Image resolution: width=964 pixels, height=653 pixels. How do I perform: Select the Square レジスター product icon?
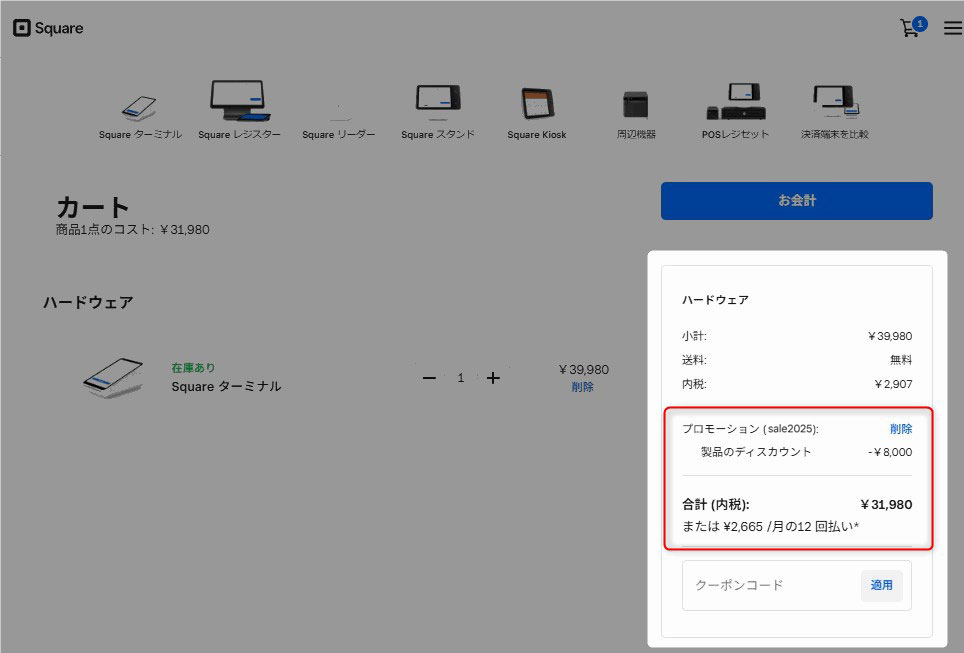(239, 102)
